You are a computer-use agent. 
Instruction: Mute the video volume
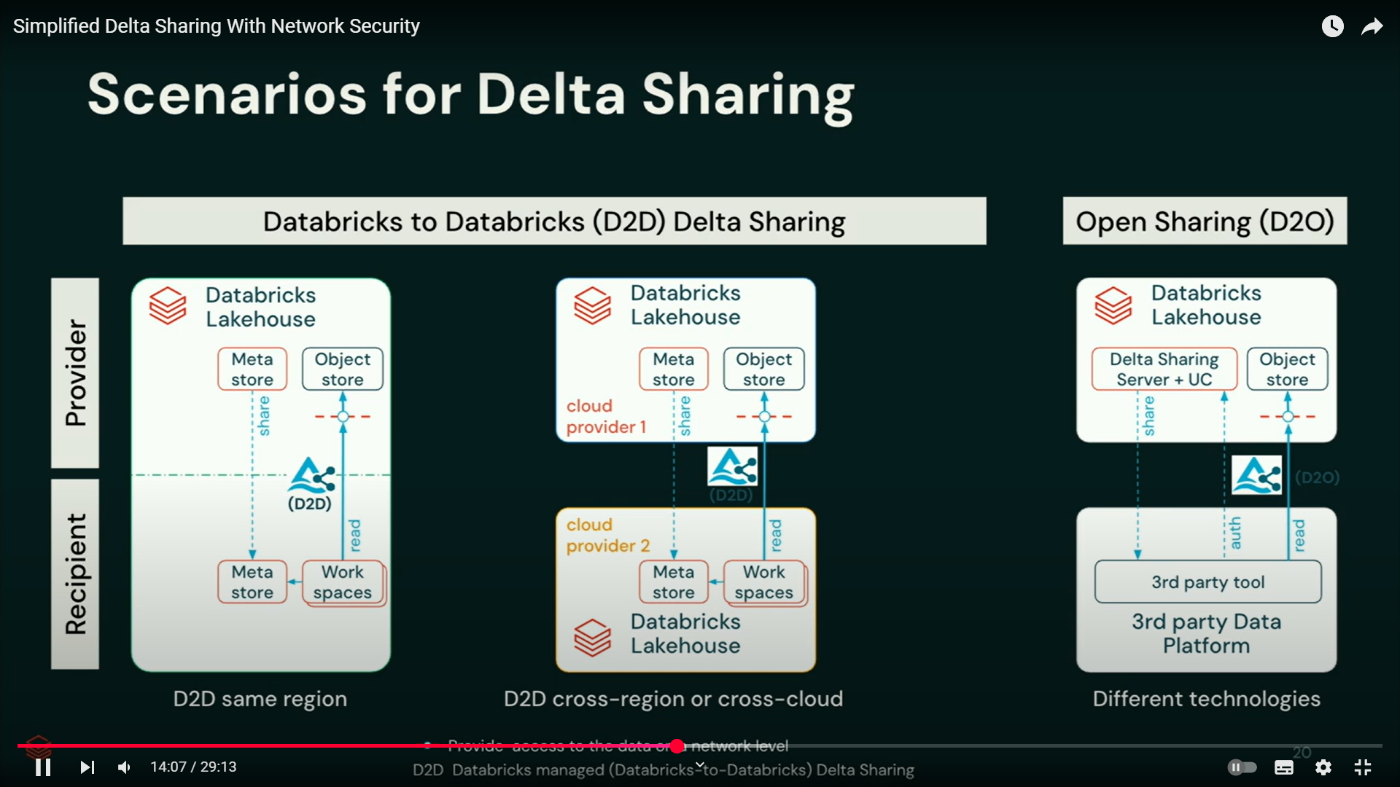click(124, 767)
